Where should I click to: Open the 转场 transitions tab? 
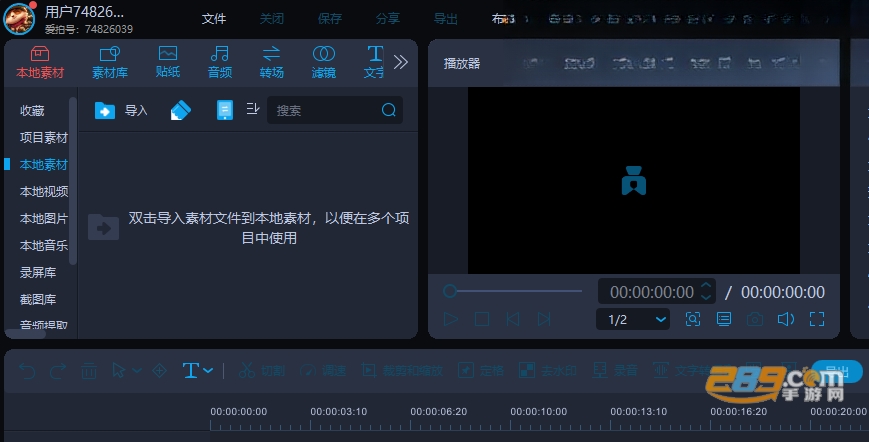pos(272,63)
